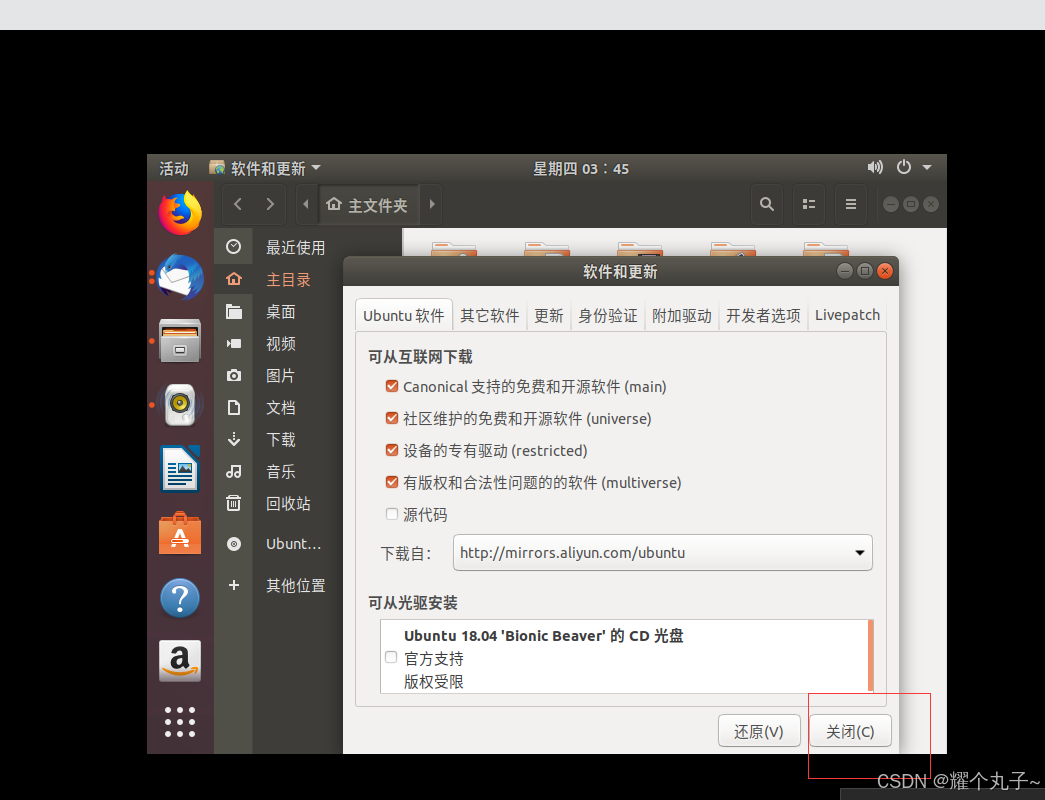Click the search icon in Files
This screenshot has width=1045, height=800.
[767, 204]
